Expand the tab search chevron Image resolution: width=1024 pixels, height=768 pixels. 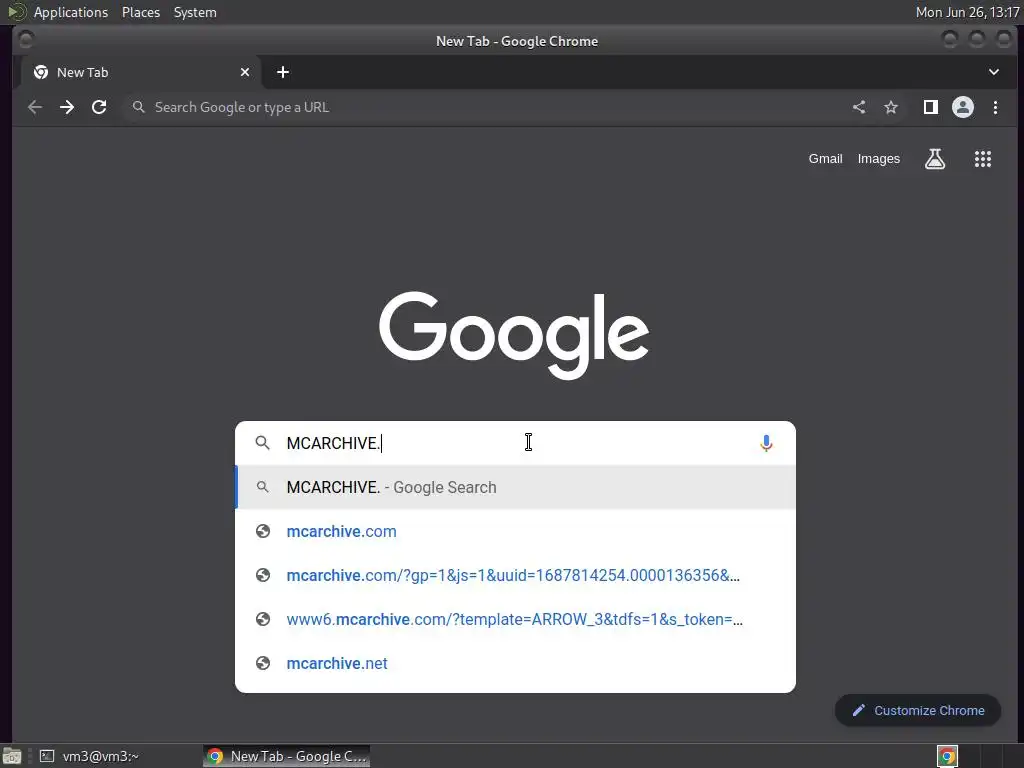pyautogui.click(x=993, y=72)
